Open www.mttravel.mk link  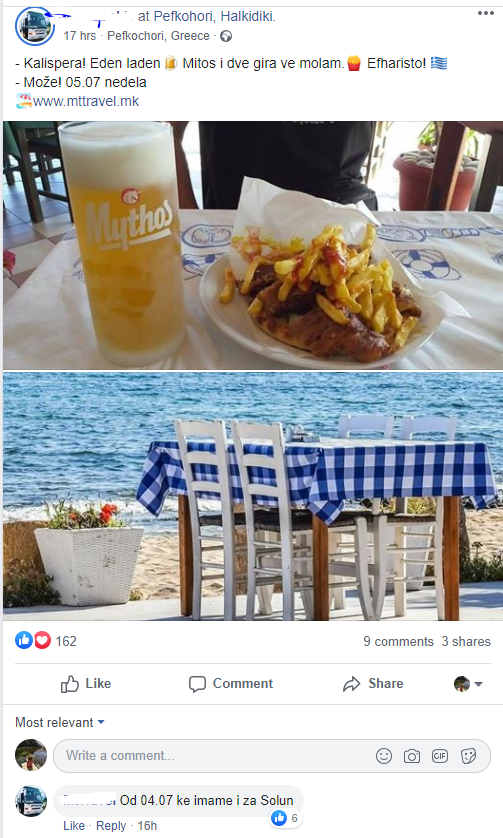[86, 101]
